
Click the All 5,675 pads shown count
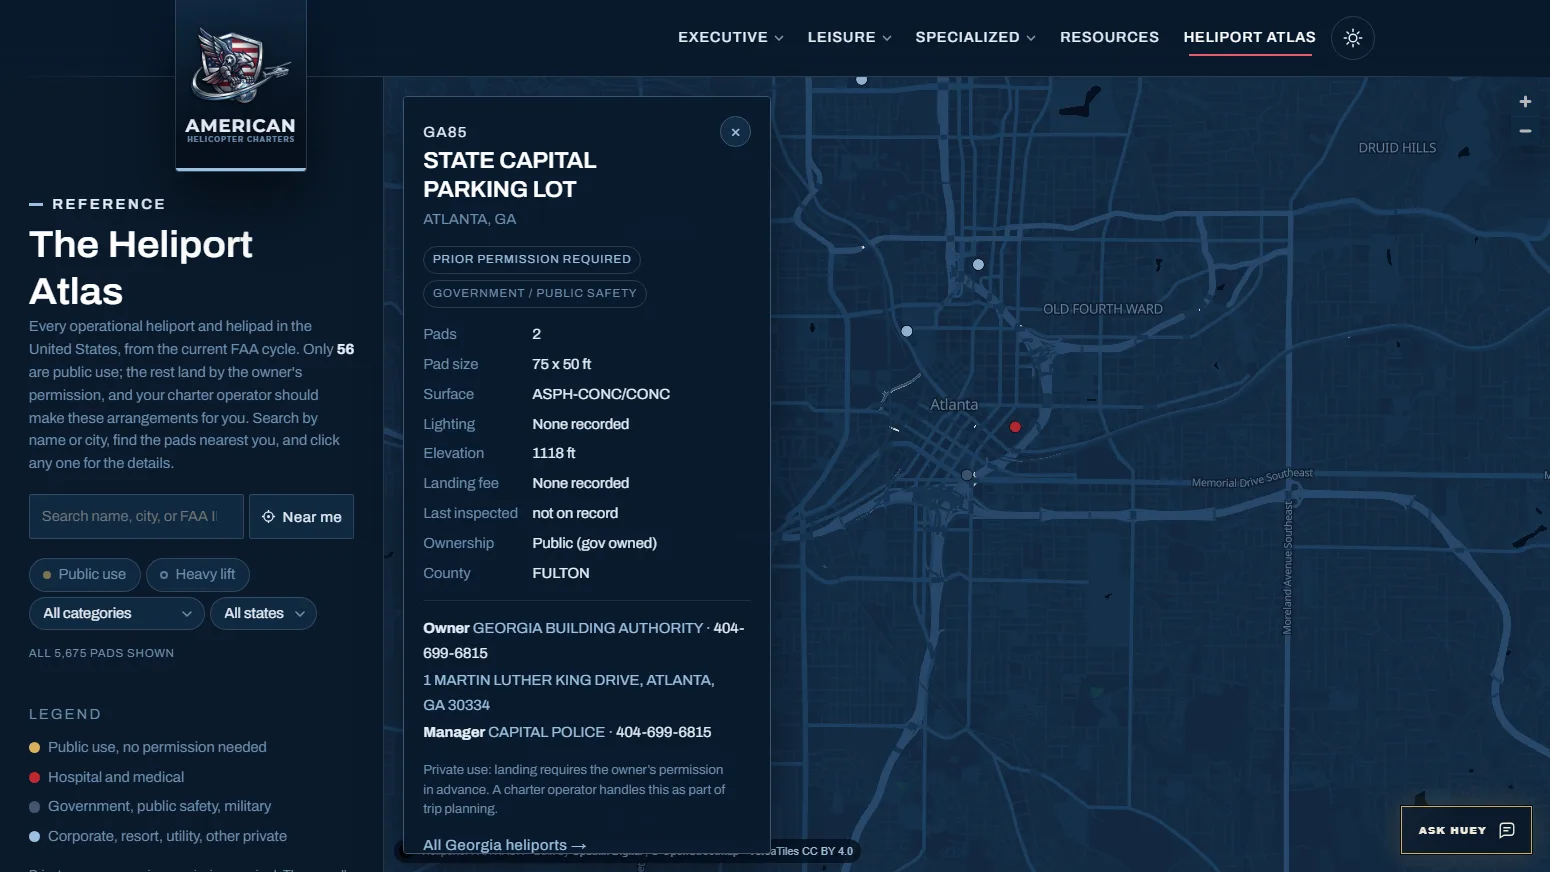102,653
